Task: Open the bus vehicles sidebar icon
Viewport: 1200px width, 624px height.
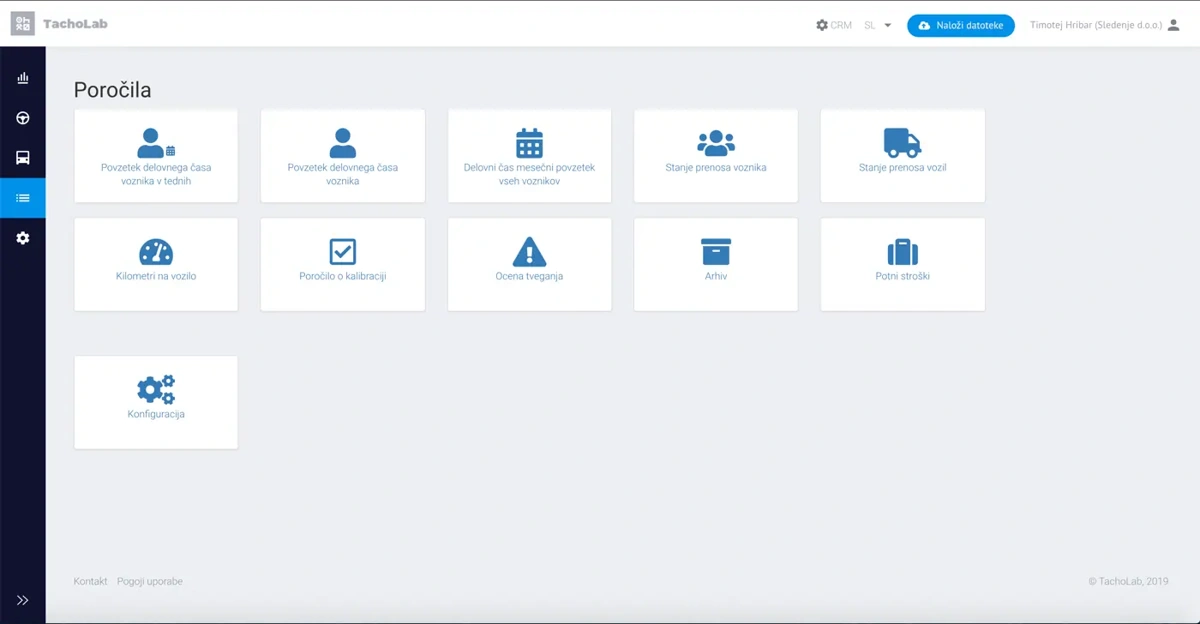Action: click(23, 158)
